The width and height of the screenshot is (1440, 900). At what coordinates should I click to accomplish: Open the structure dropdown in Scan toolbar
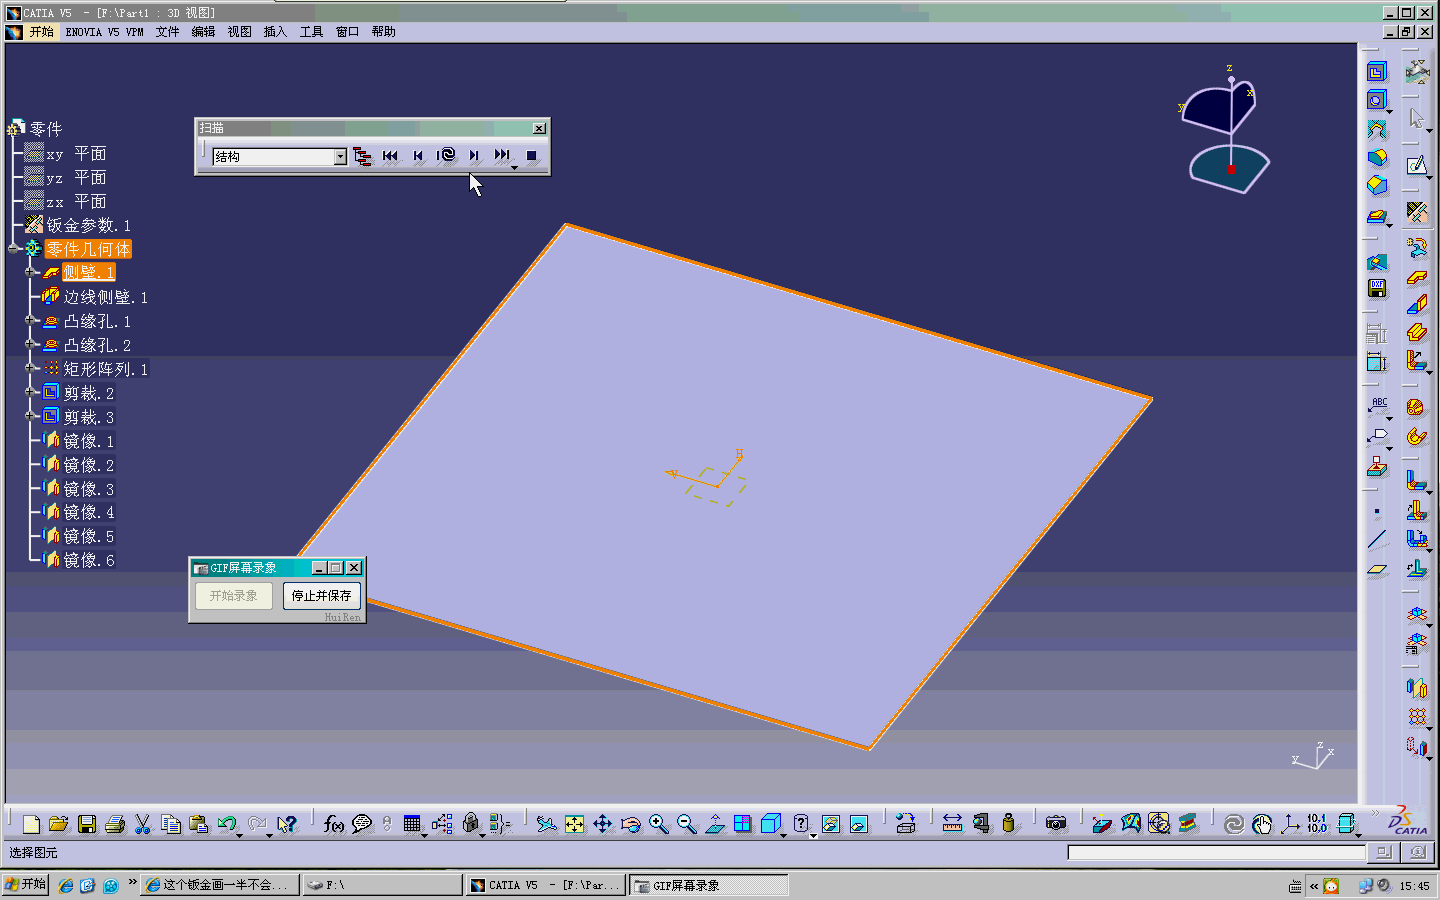(340, 156)
